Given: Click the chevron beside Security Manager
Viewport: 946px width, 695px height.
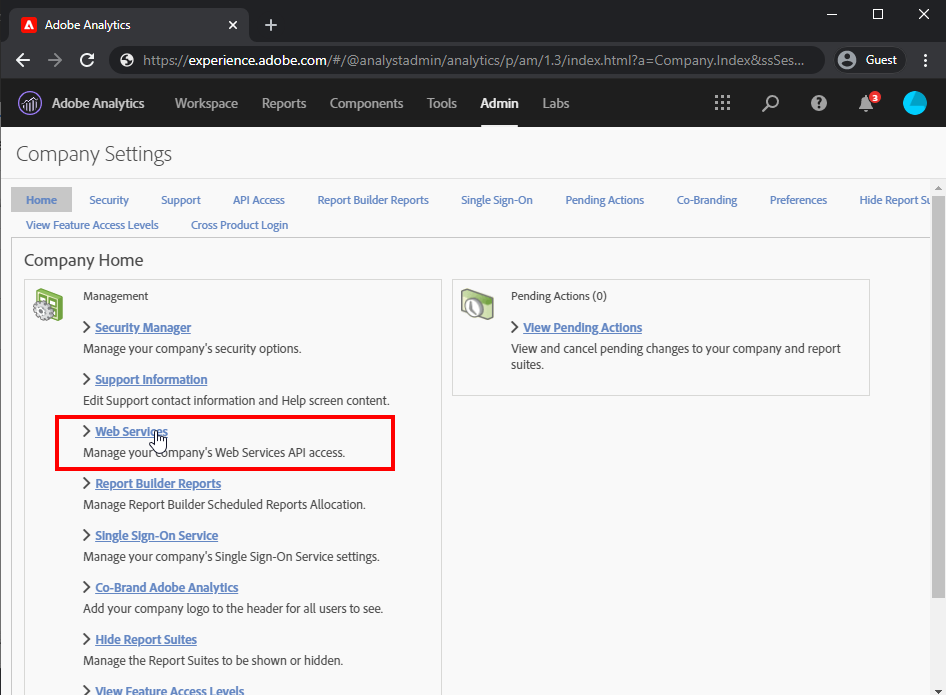Looking at the screenshot, I should coord(87,327).
